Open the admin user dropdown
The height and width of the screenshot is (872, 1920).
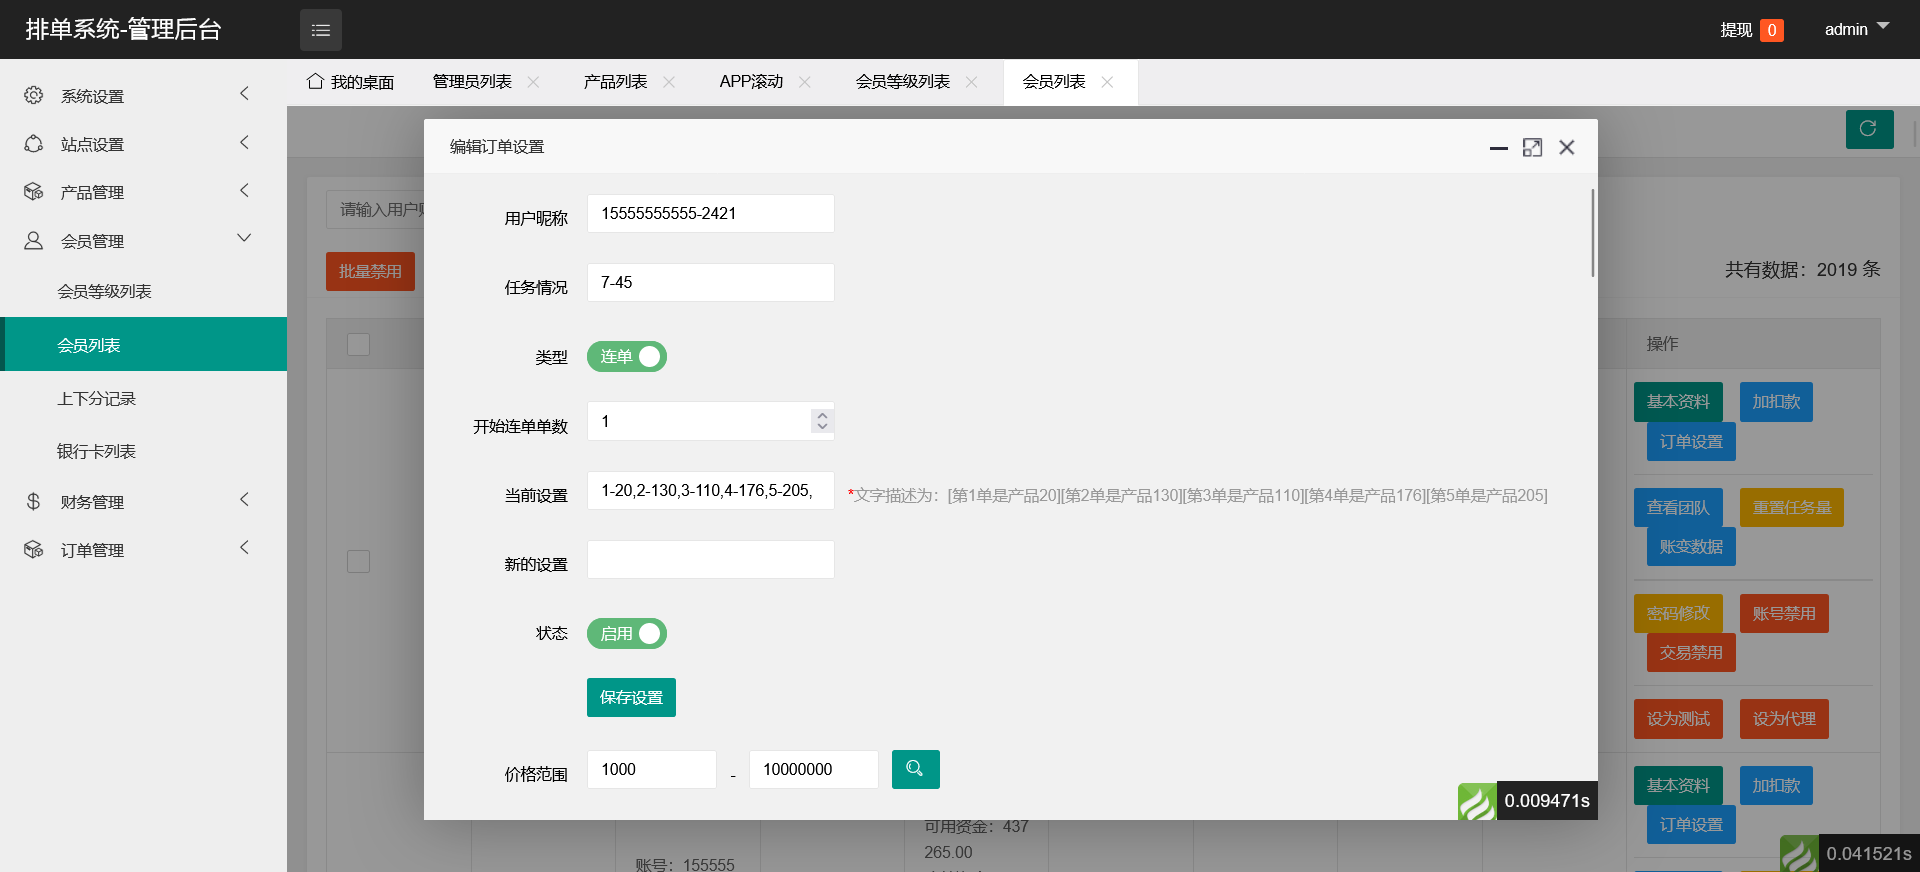click(x=1856, y=29)
